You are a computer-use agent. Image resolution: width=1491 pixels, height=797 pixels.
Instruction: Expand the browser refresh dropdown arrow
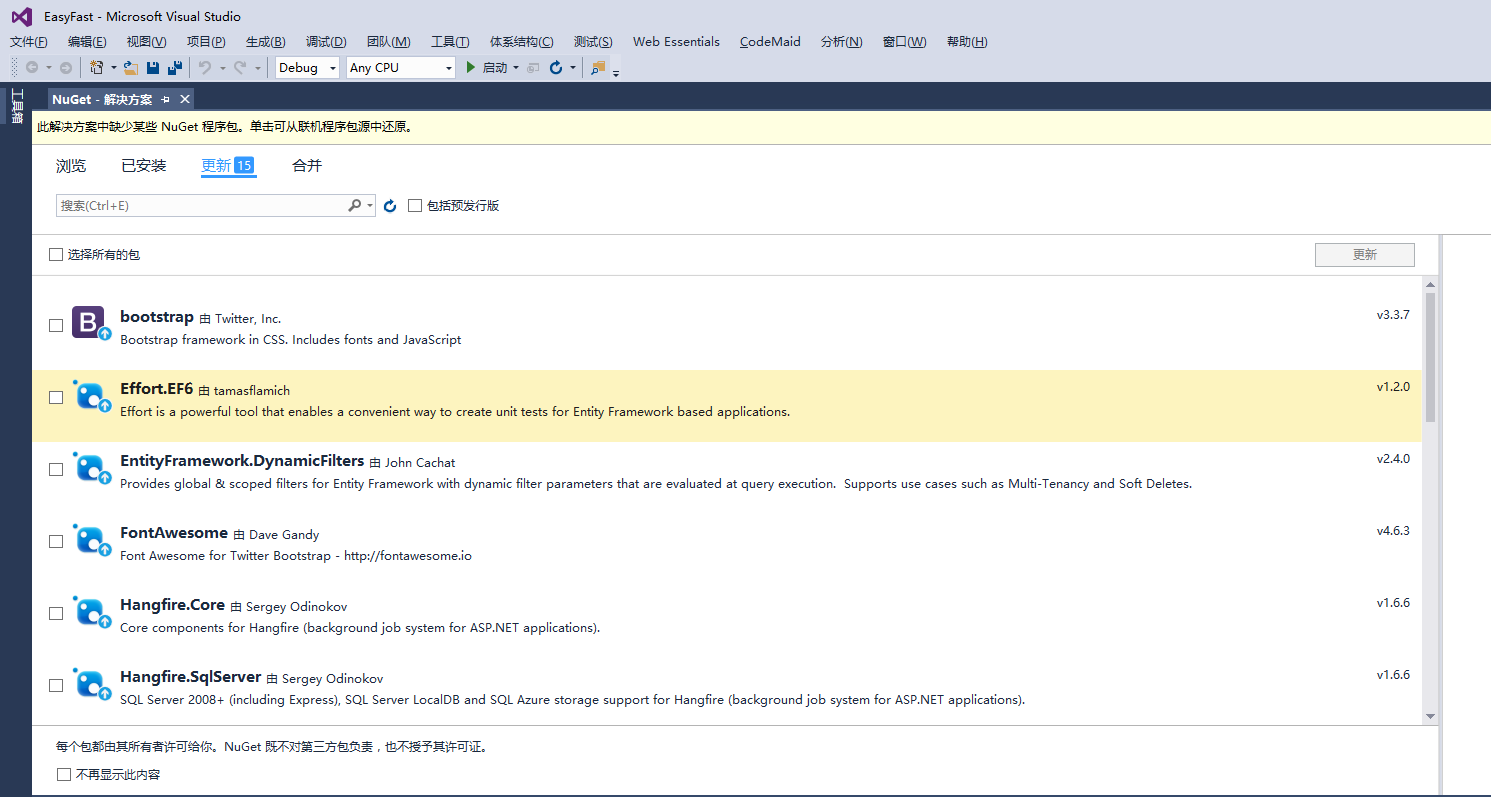573,68
